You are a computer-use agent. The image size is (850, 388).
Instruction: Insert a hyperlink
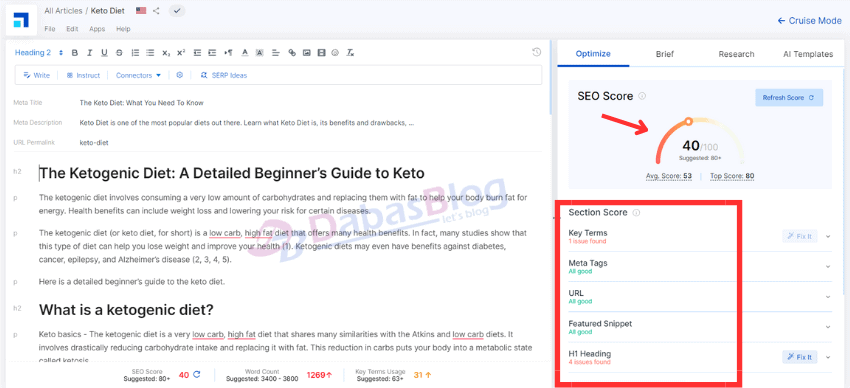(292, 53)
